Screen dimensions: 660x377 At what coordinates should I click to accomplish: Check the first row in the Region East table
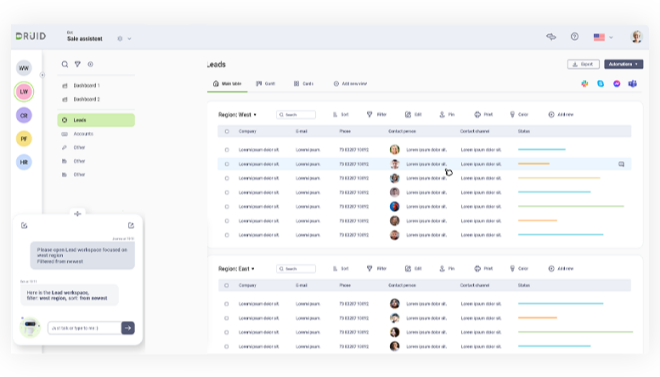(227, 304)
